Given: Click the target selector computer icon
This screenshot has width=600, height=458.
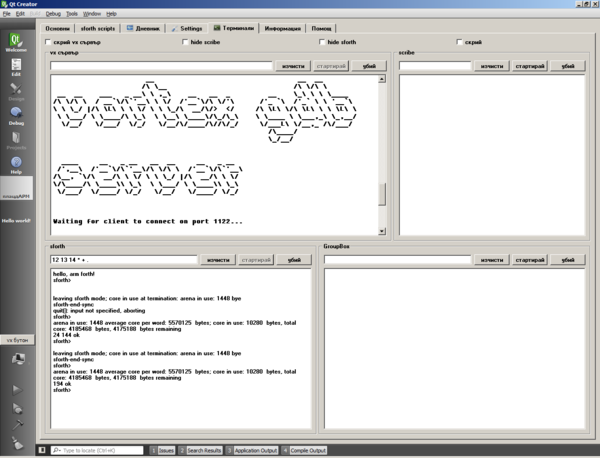Looking at the screenshot, I should click(18, 359).
